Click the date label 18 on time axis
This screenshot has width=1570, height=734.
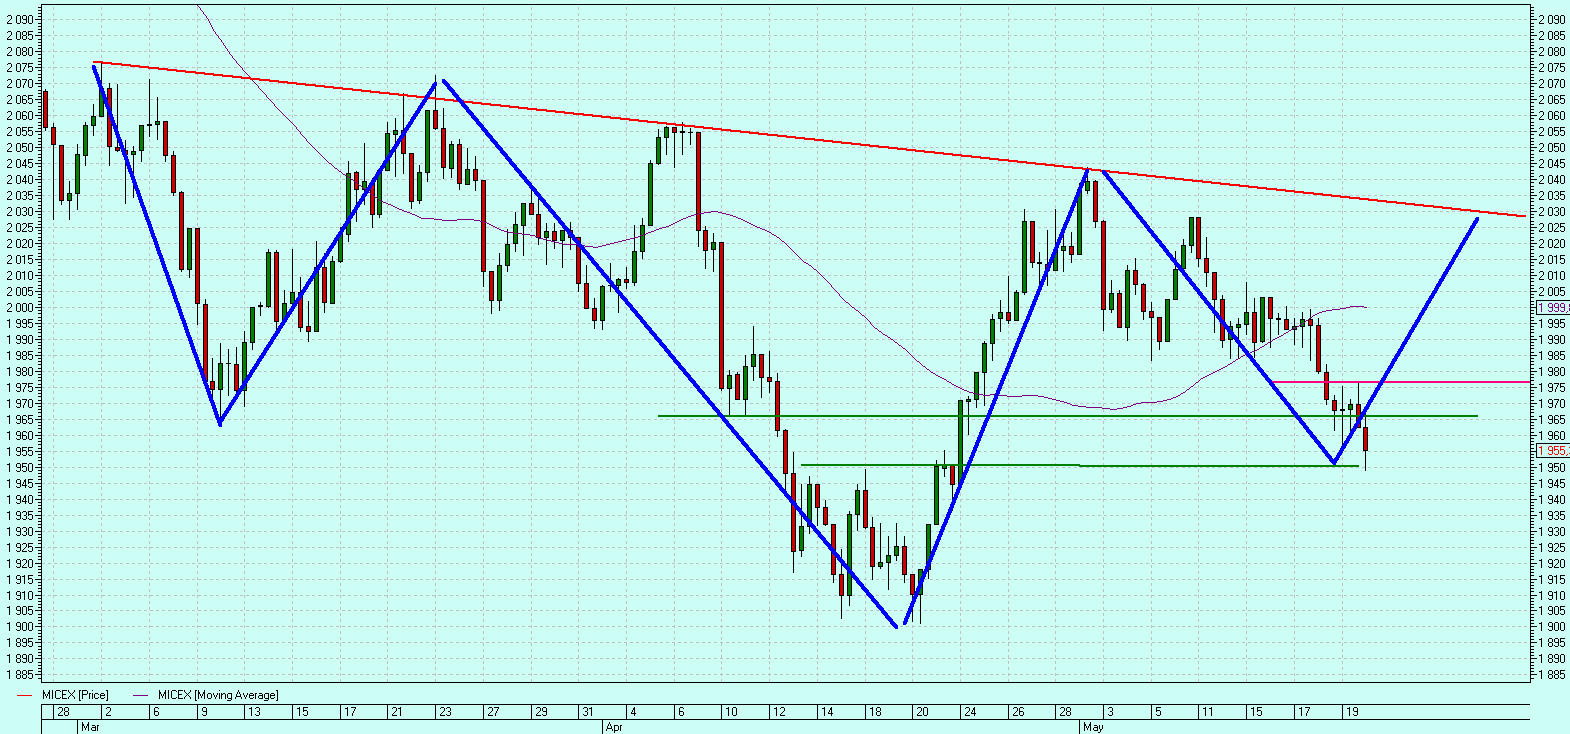(875, 712)
